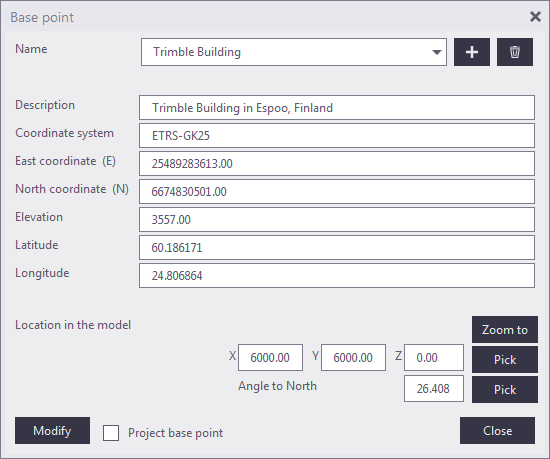Edit the Description field

tap(337, 108)
